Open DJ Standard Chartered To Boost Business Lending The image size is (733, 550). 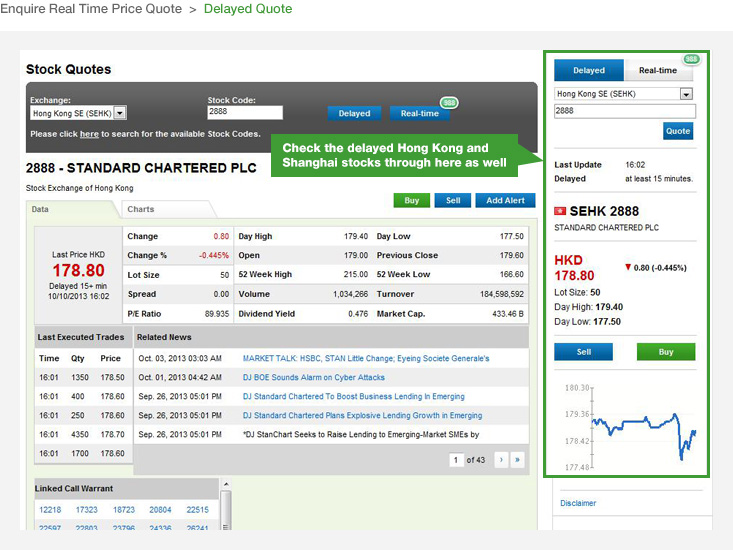353,396
